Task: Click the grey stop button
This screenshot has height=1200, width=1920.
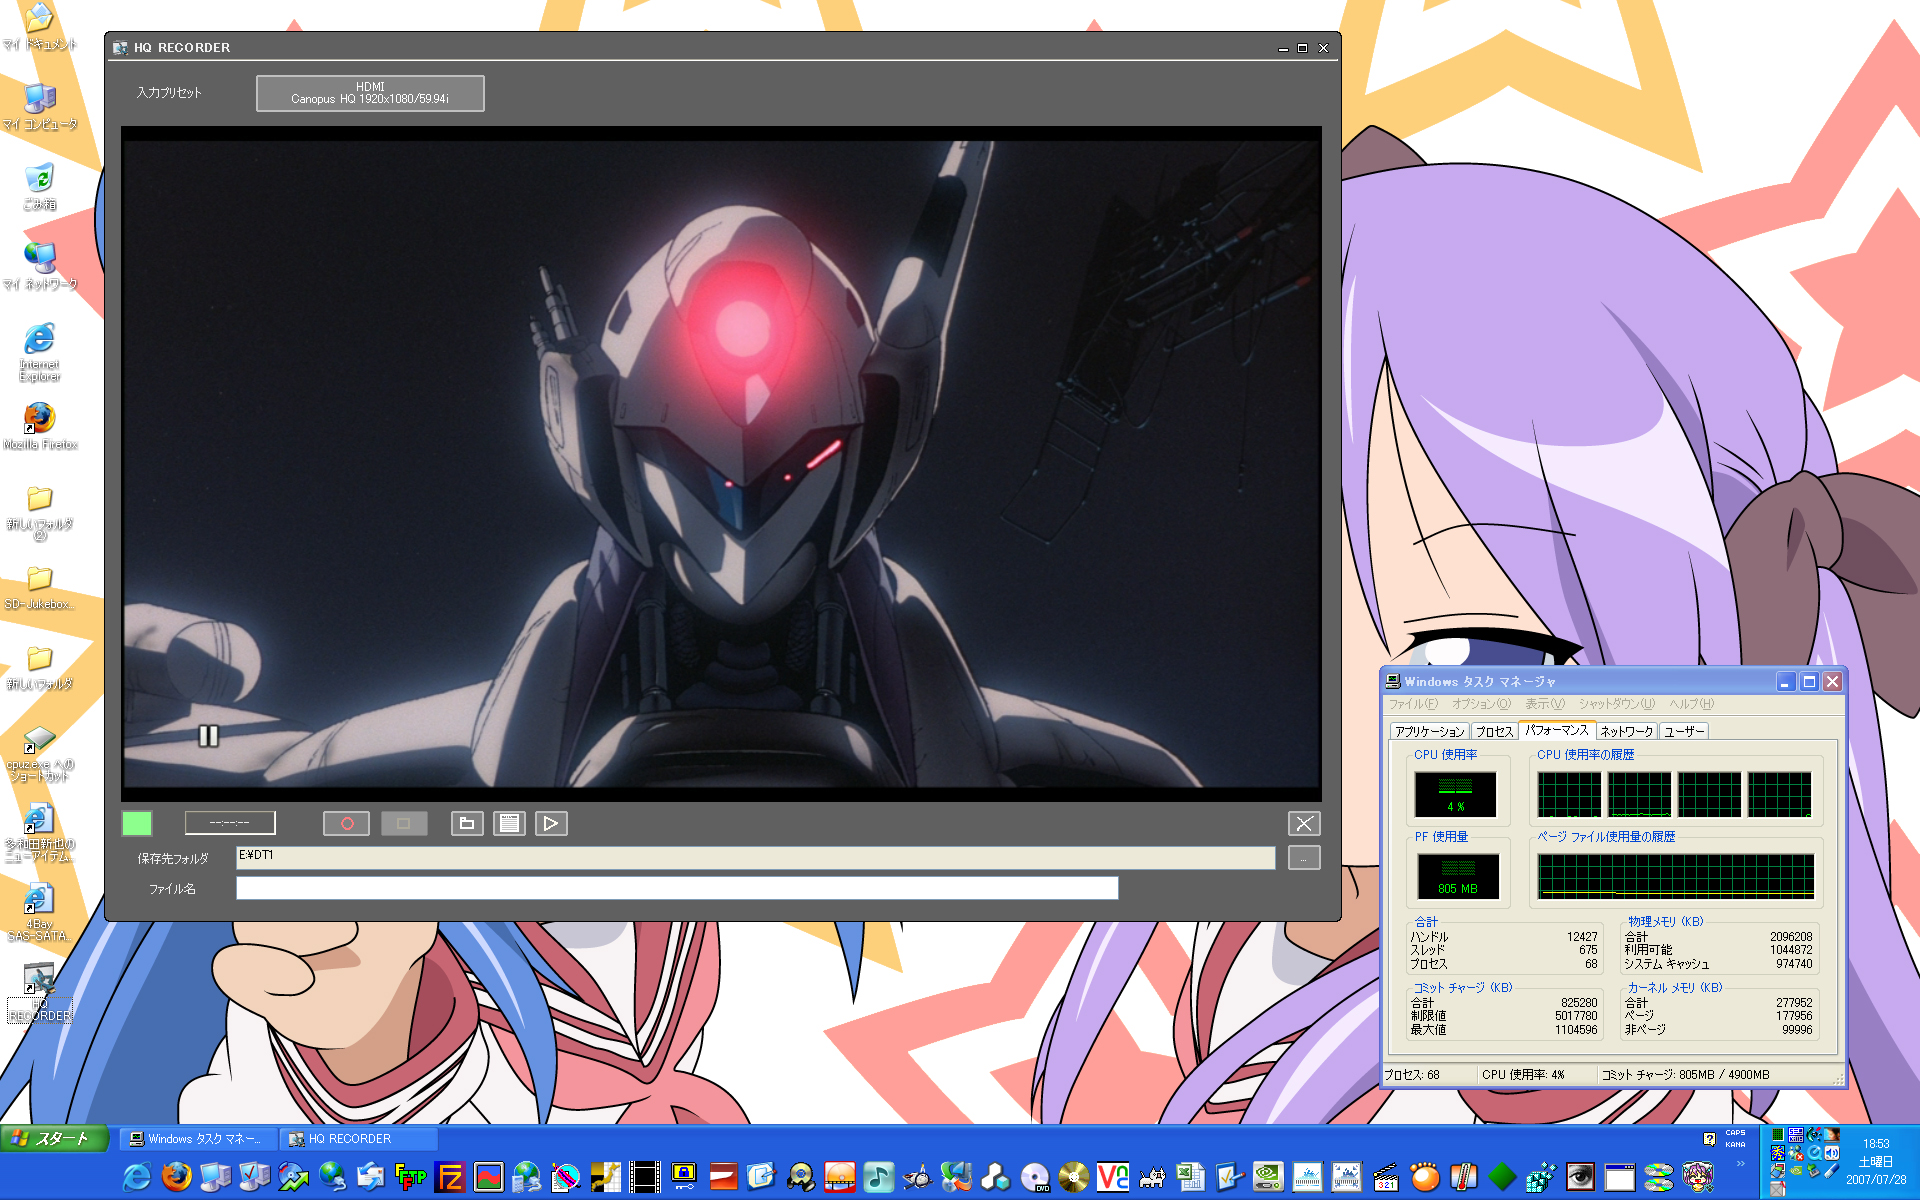Action: click(404, 823)
